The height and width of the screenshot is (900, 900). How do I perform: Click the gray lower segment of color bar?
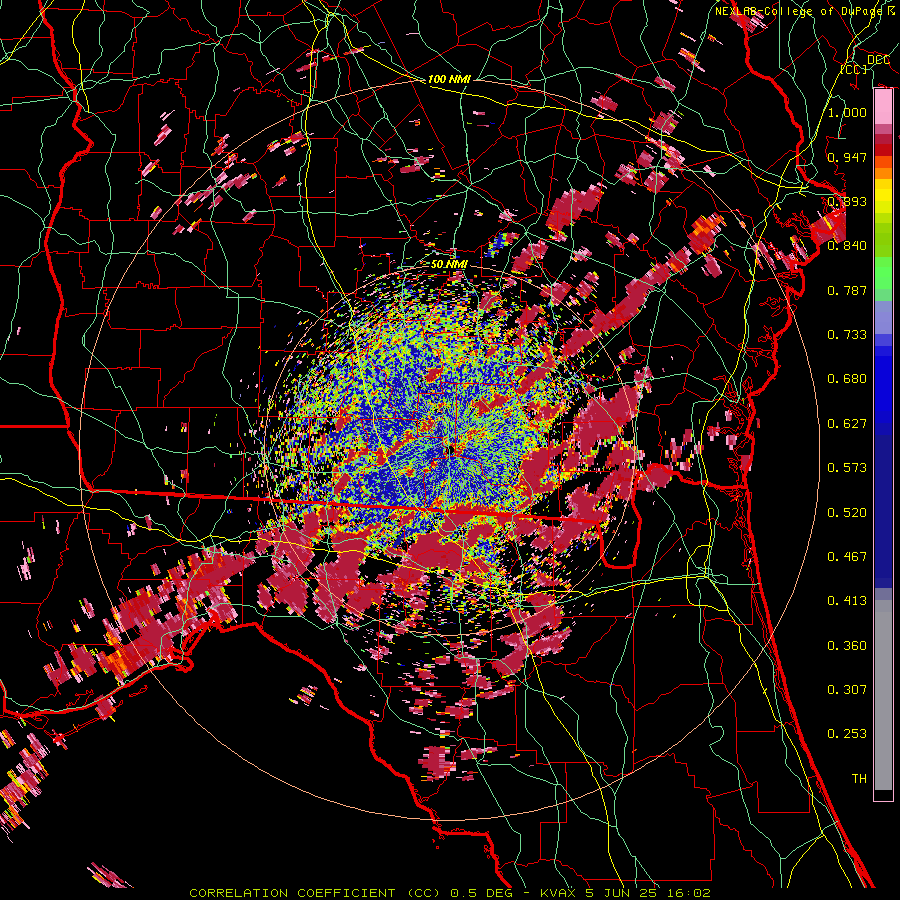[883, 695]
